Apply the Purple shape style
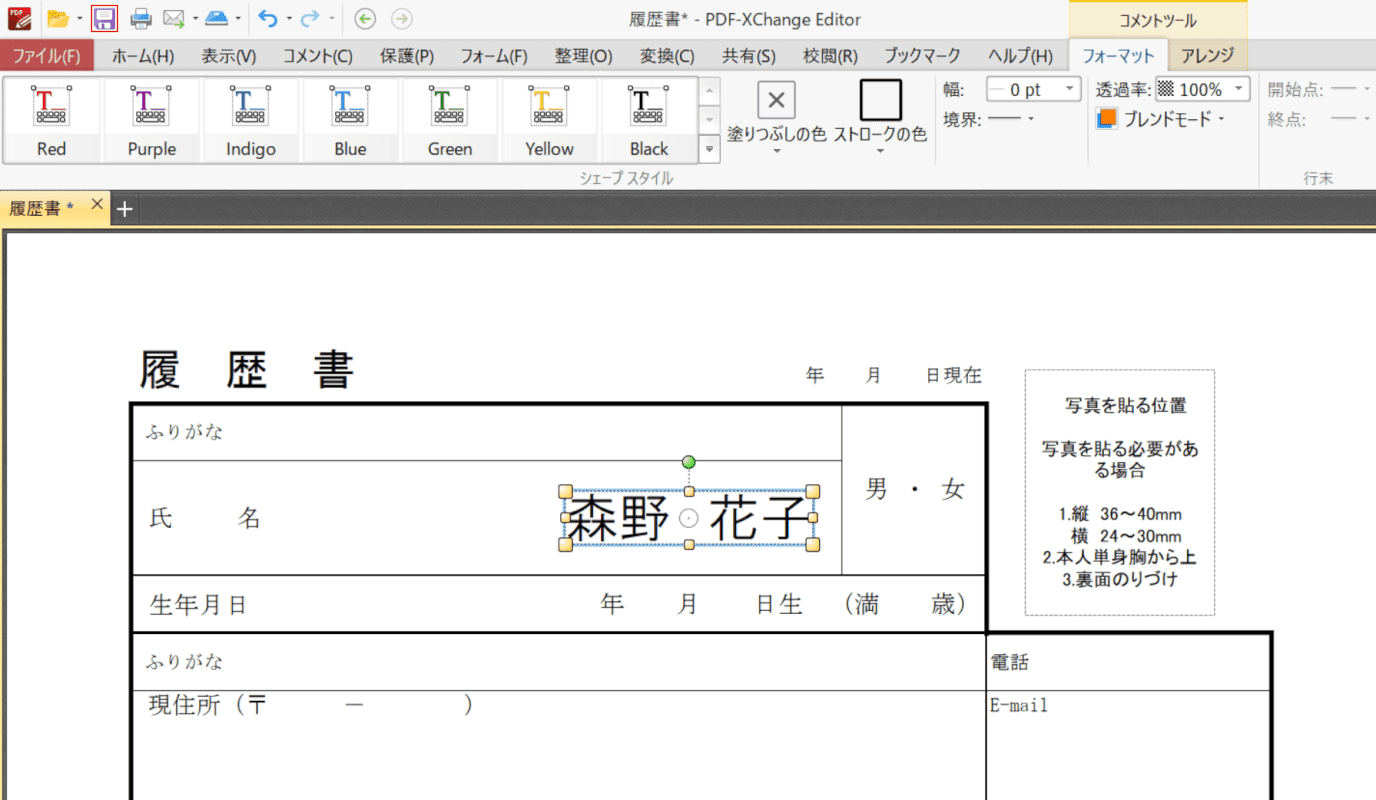The height and width of the screenshot is (800, 1376). pos(151,120)
